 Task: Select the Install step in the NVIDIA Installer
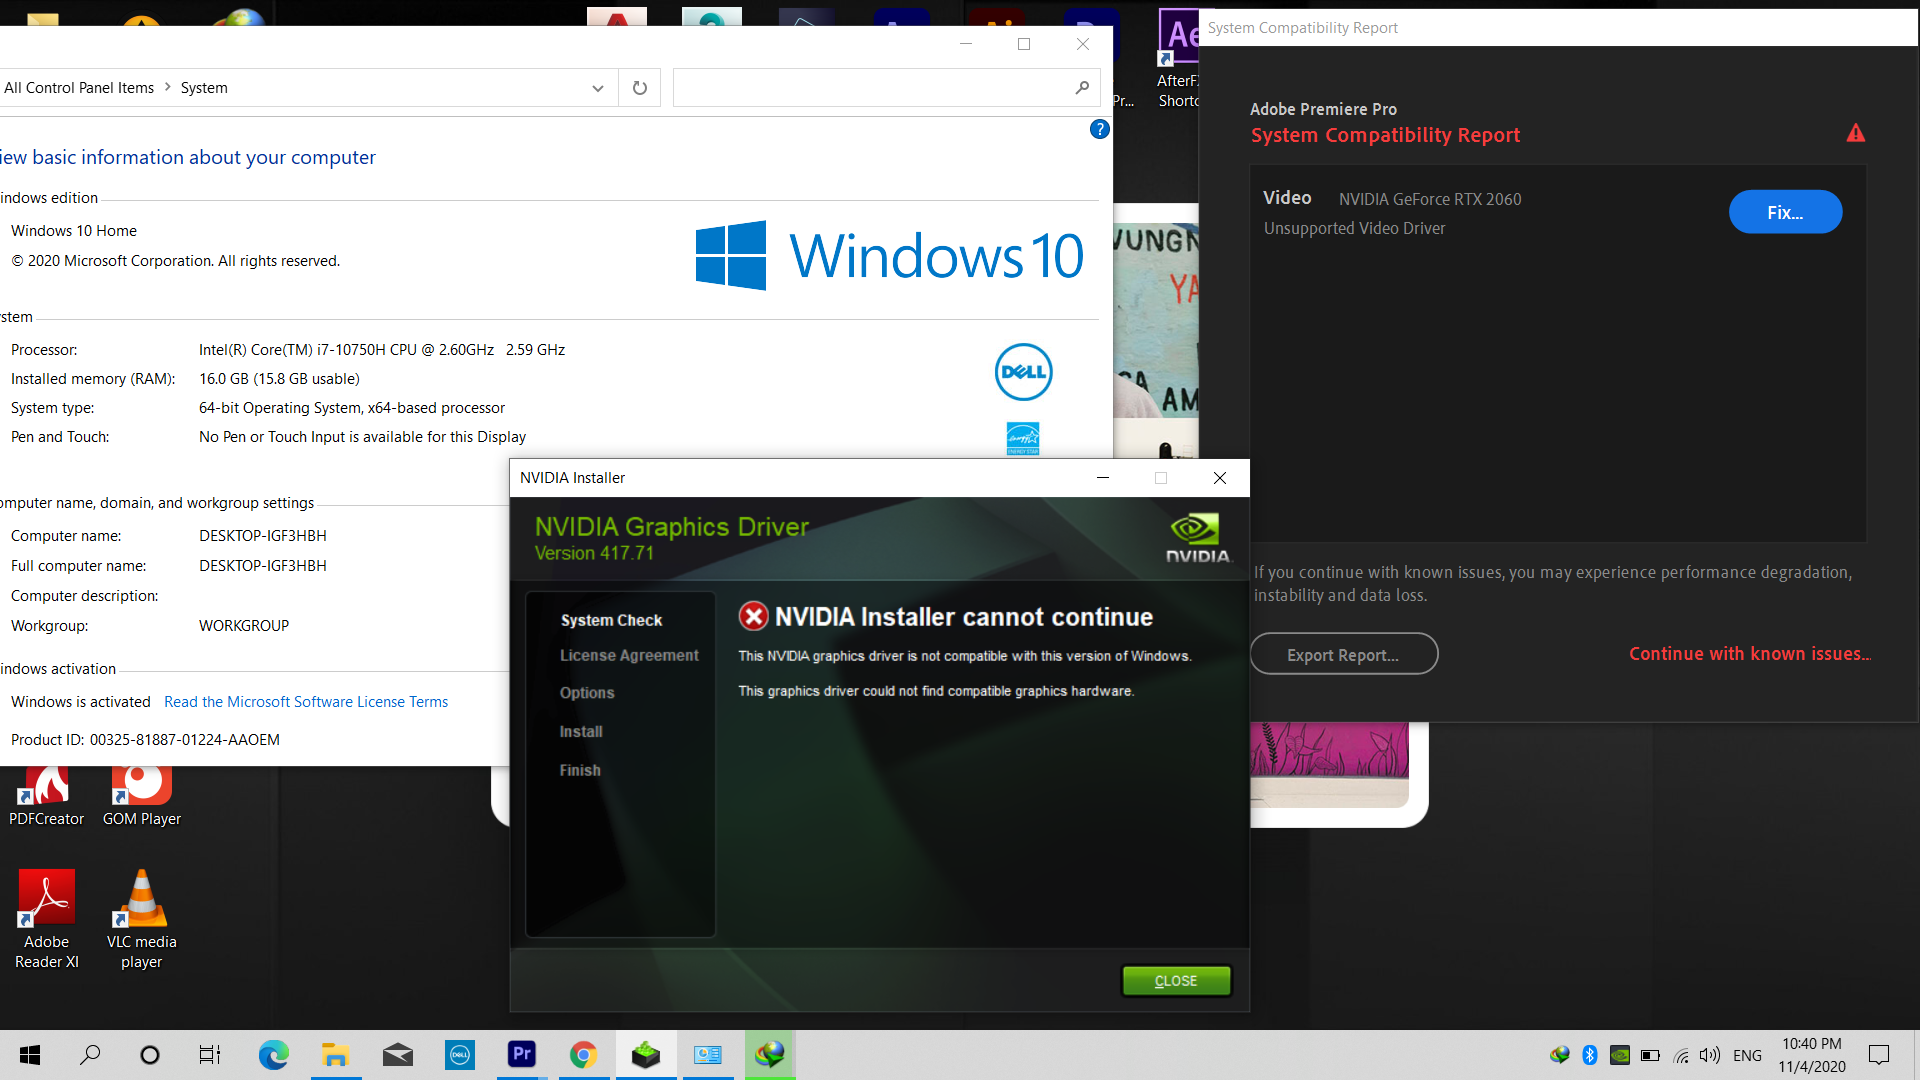pos(581,732)
